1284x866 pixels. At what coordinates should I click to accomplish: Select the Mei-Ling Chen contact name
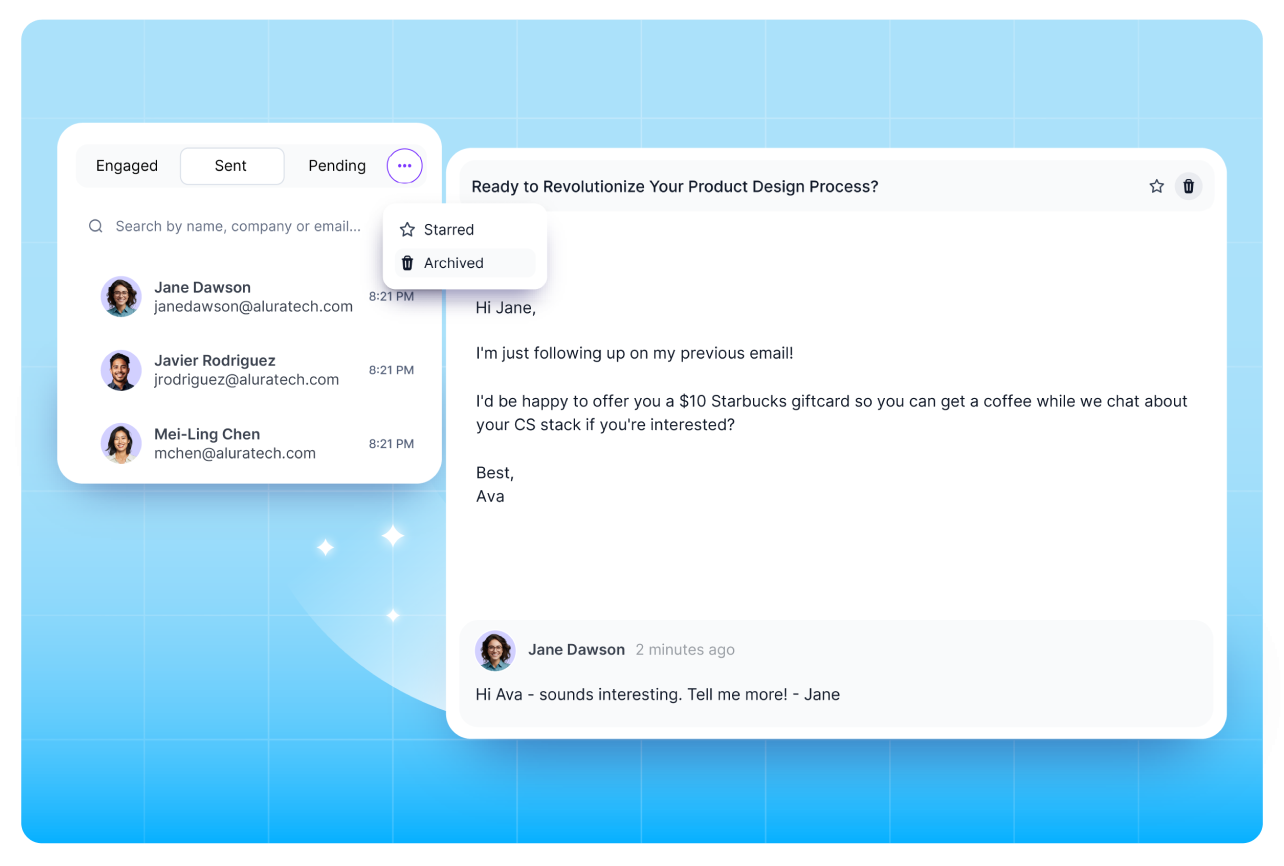207,434
